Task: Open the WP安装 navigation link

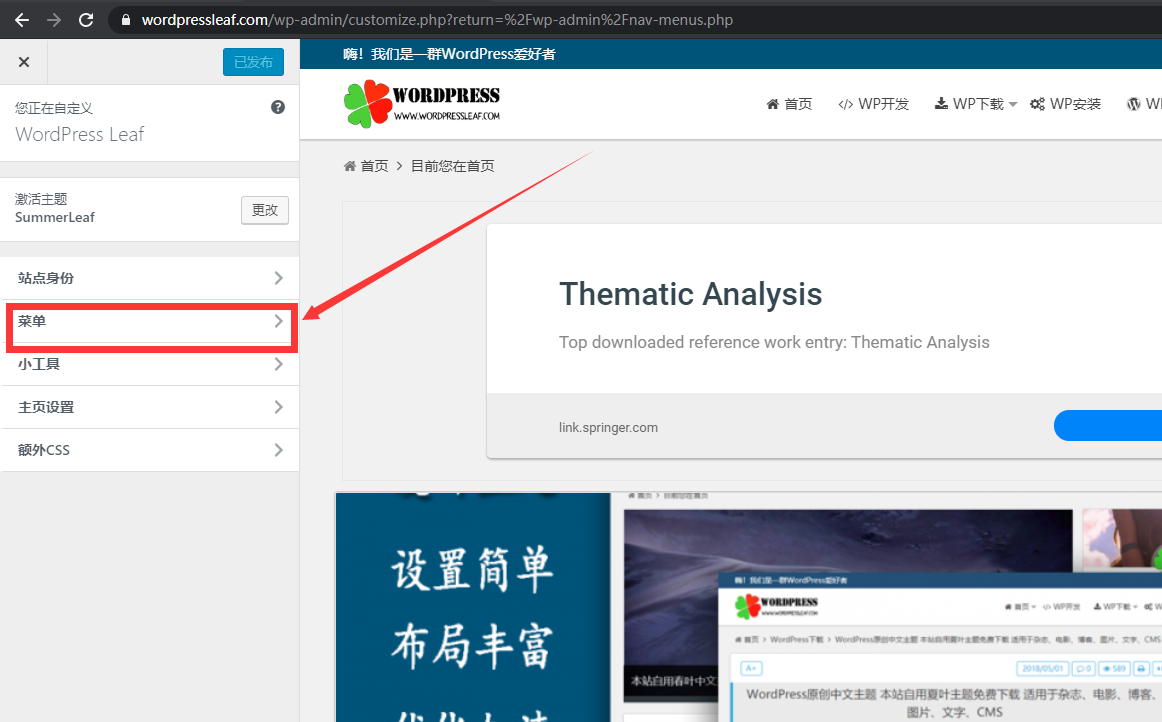Action: click(1075, 104)
